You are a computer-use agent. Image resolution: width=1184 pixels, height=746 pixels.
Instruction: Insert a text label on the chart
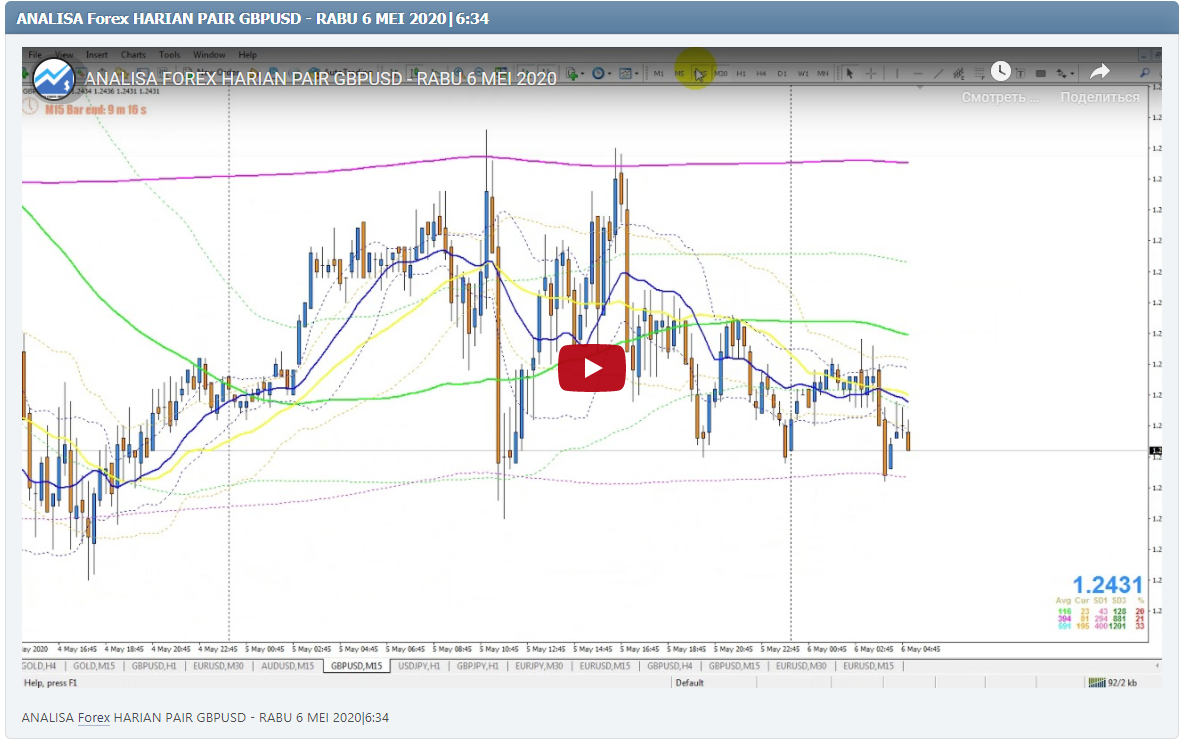click(x=1020, y=73)
